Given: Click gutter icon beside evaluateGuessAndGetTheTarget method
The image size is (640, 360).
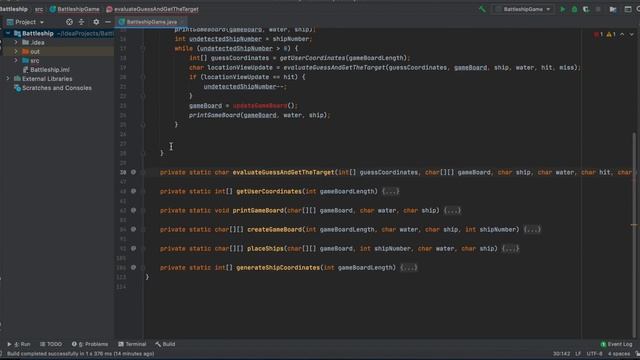Looking at the screenshot, I should tap(133, 172).
